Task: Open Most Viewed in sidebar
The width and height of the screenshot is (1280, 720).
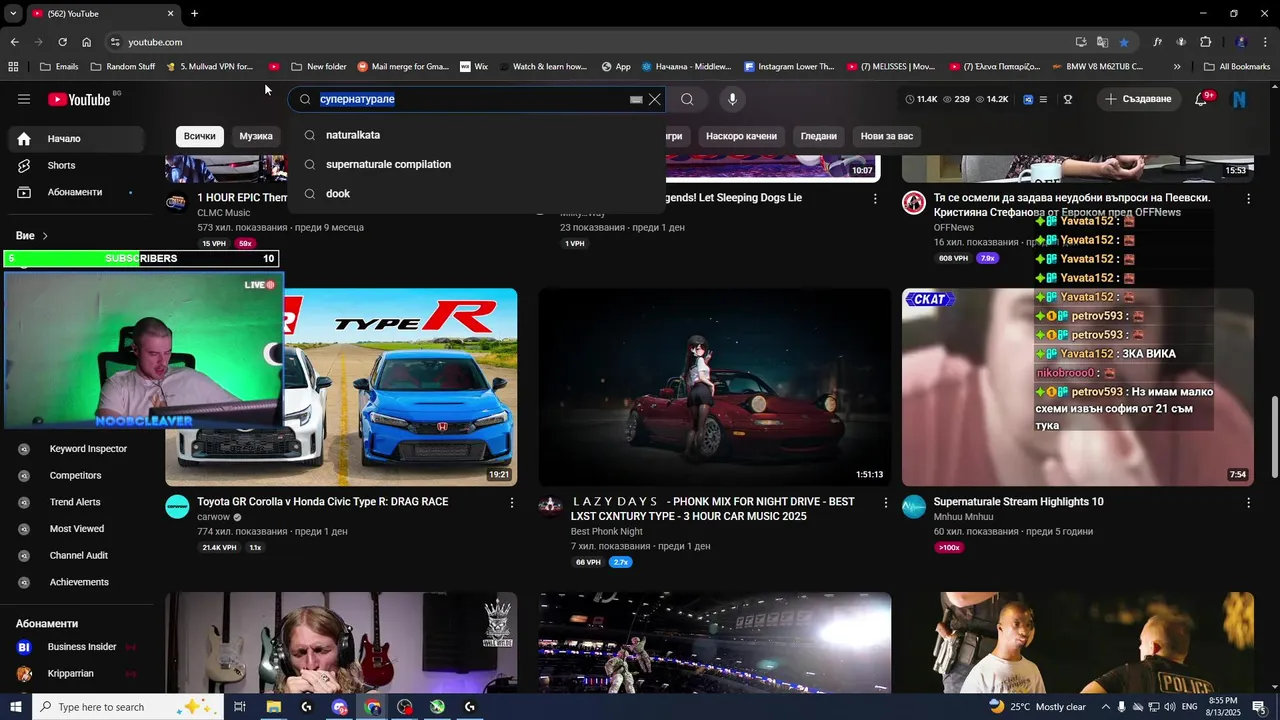Action: point(78,529)
